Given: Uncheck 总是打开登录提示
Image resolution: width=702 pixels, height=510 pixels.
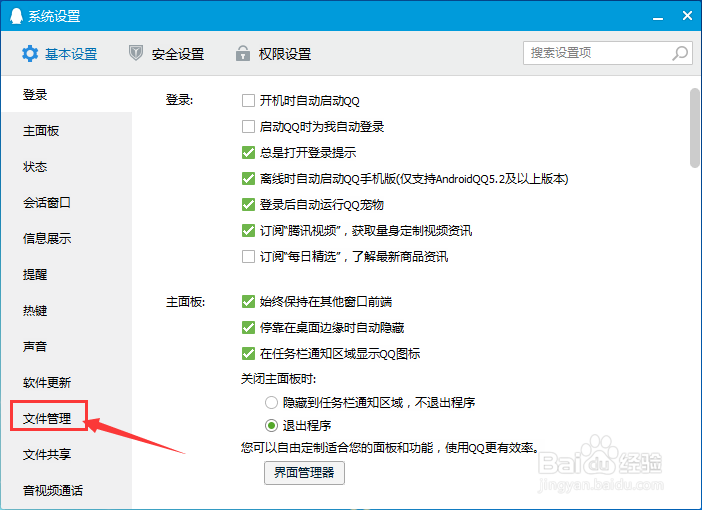Looking at the screenshot, I should pos(248,152).
